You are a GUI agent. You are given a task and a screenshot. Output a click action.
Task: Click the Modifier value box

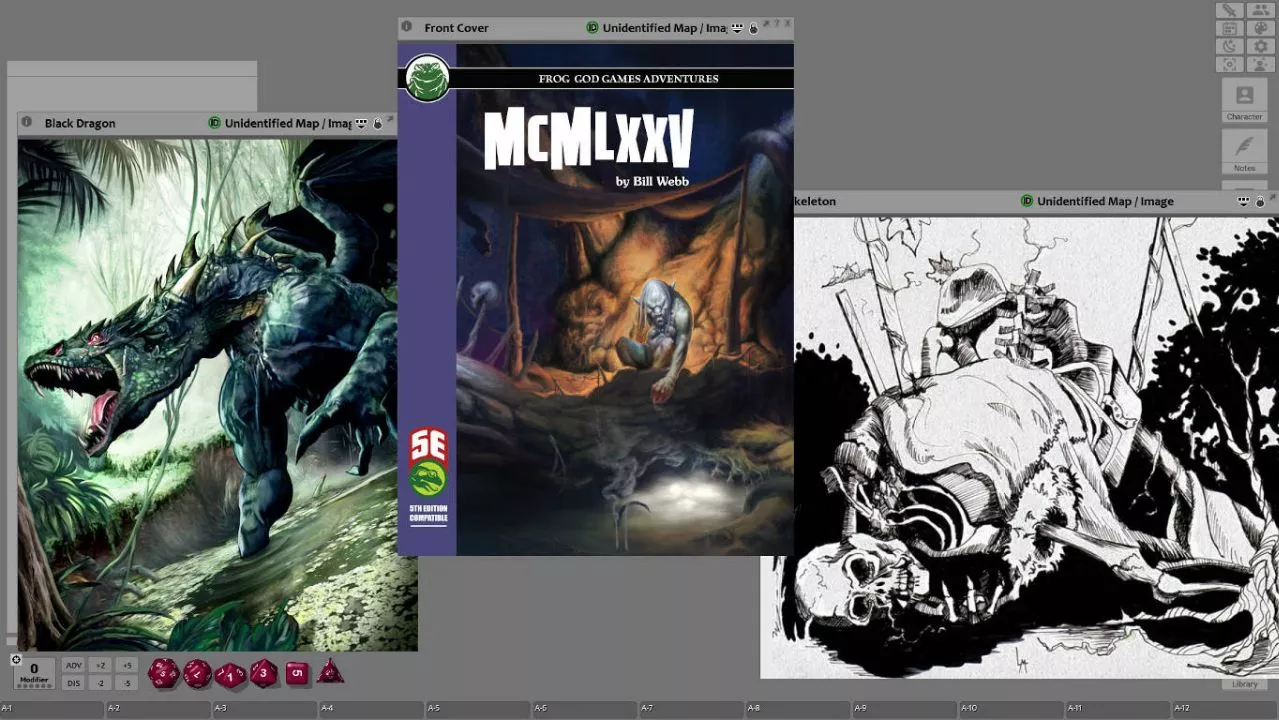[x=34, y=673]
